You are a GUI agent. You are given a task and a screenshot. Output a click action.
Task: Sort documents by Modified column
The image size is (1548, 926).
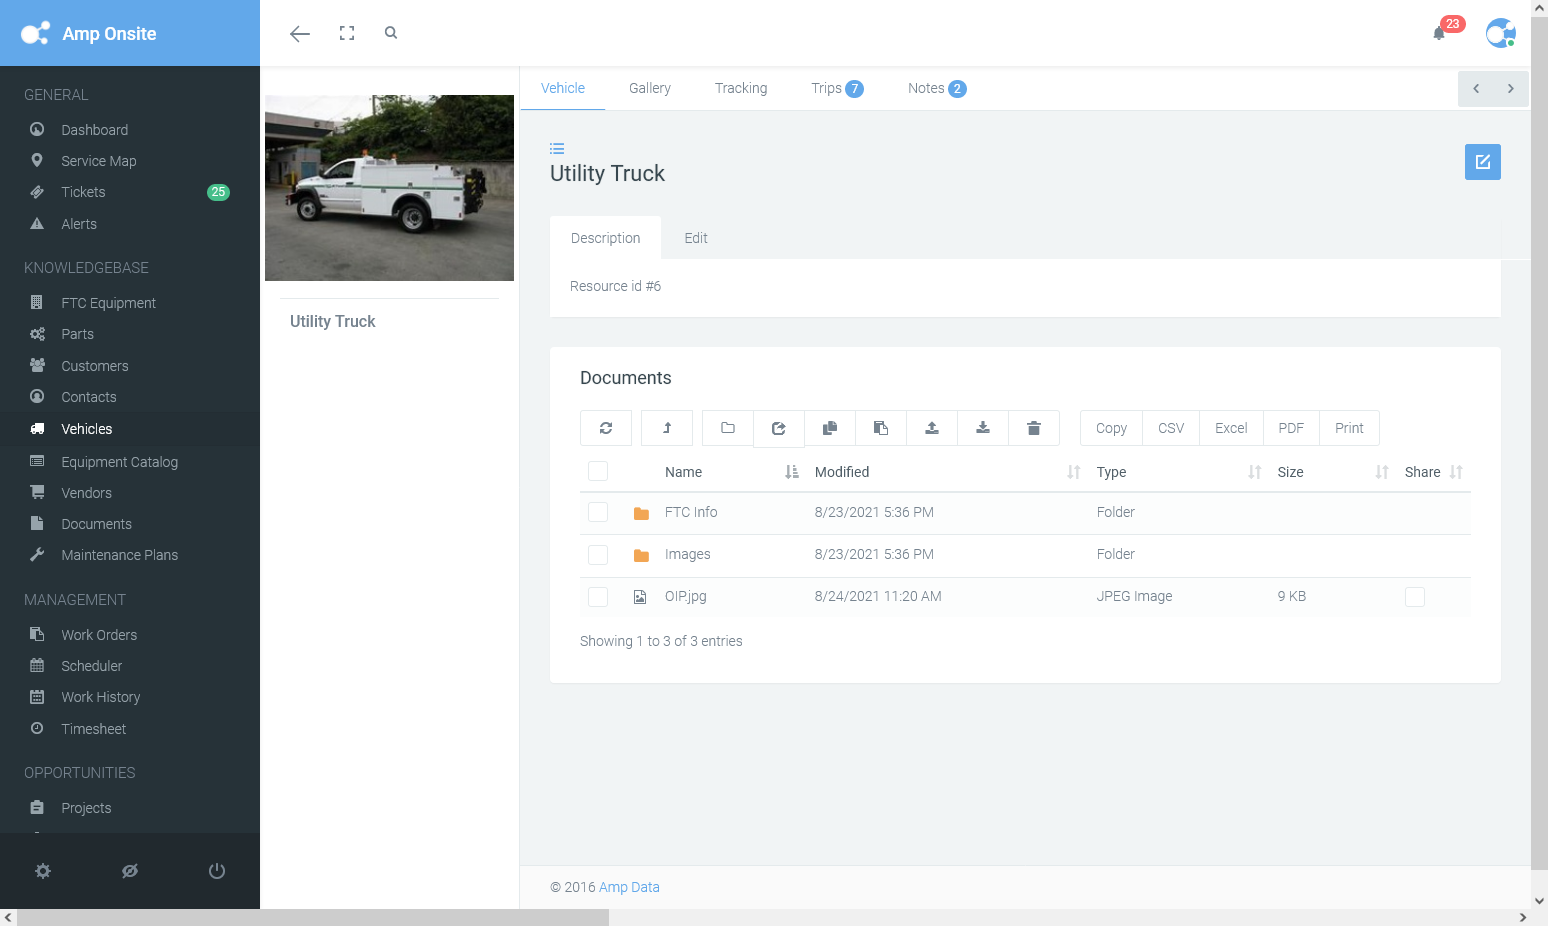(947, 472)
